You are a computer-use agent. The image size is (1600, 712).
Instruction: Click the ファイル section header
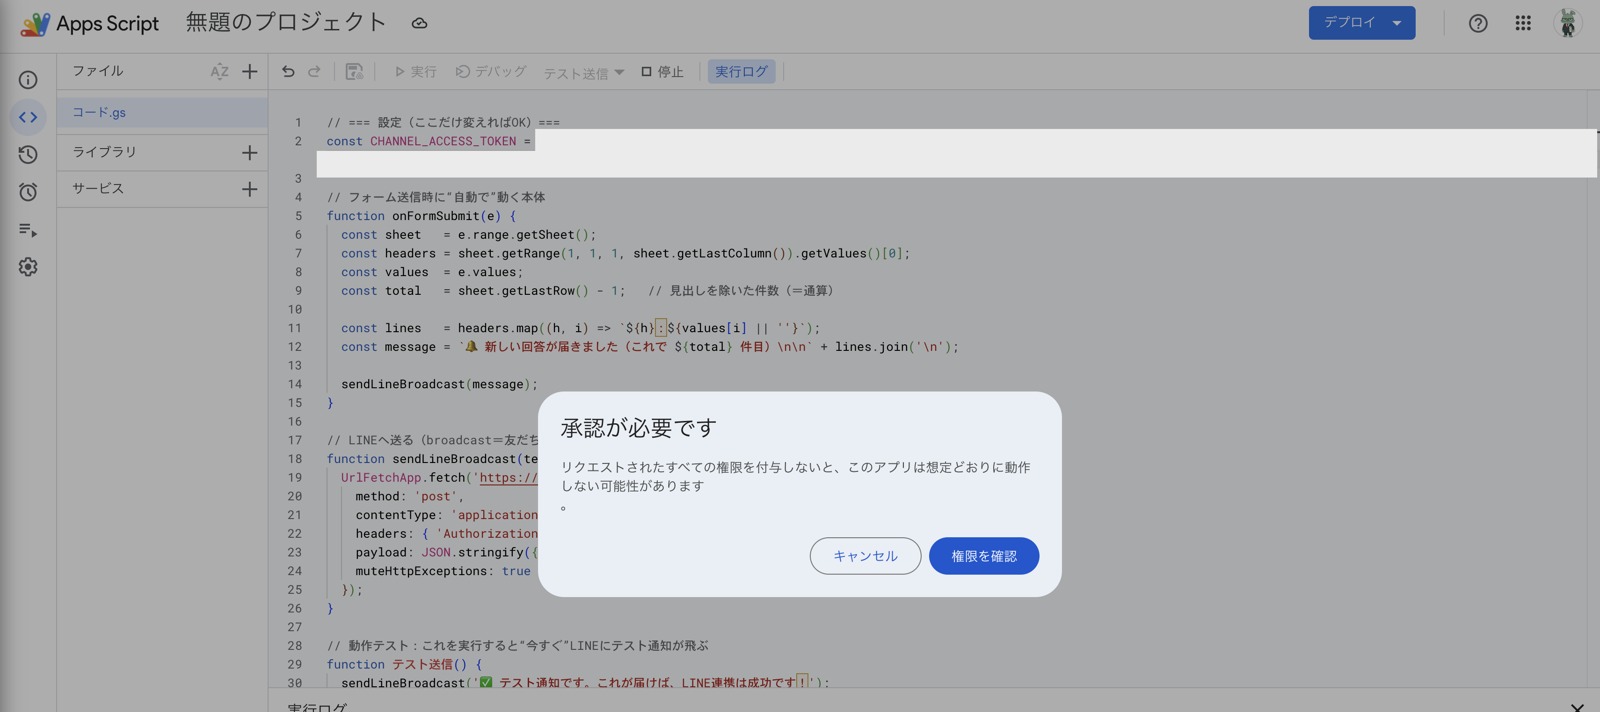click(98, 71)
